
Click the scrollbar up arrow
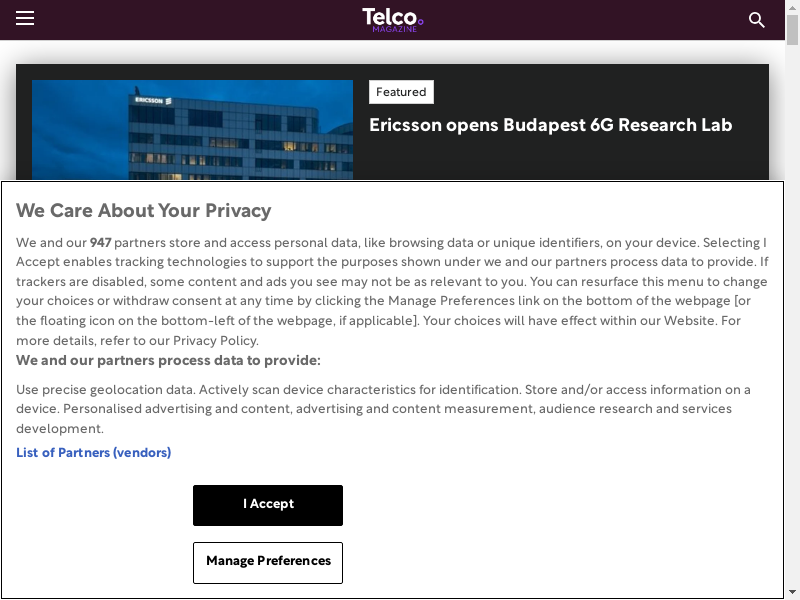click(793, 6)
